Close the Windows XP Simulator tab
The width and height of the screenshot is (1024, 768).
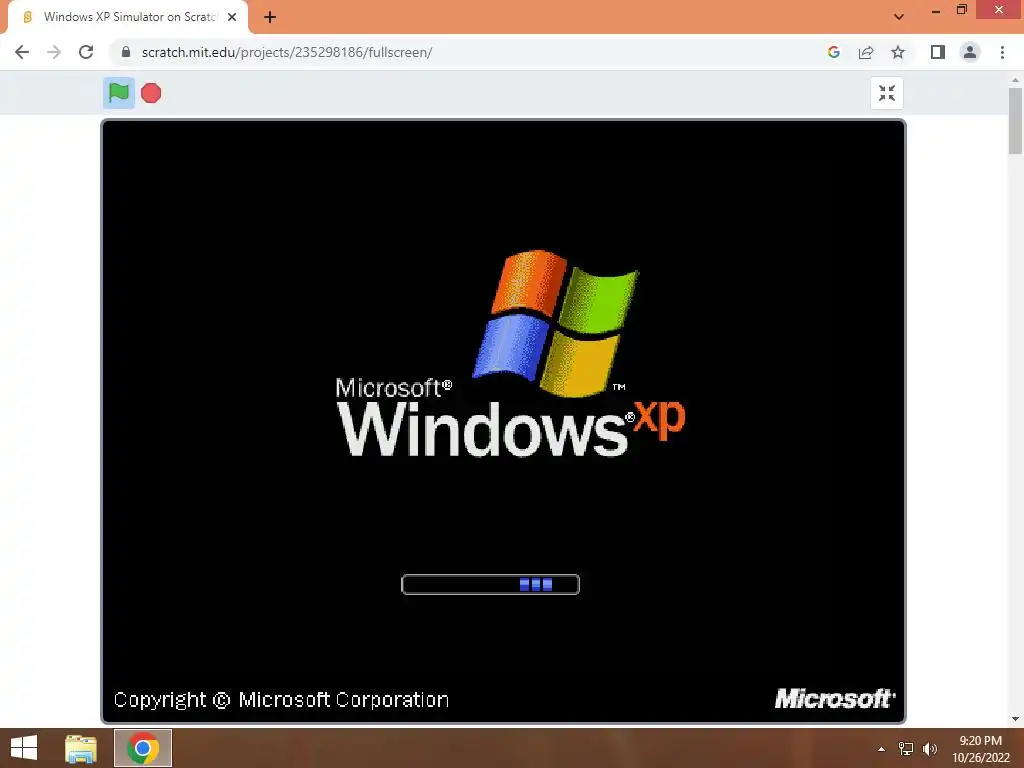pyautogui.click(x=232, y=17)
